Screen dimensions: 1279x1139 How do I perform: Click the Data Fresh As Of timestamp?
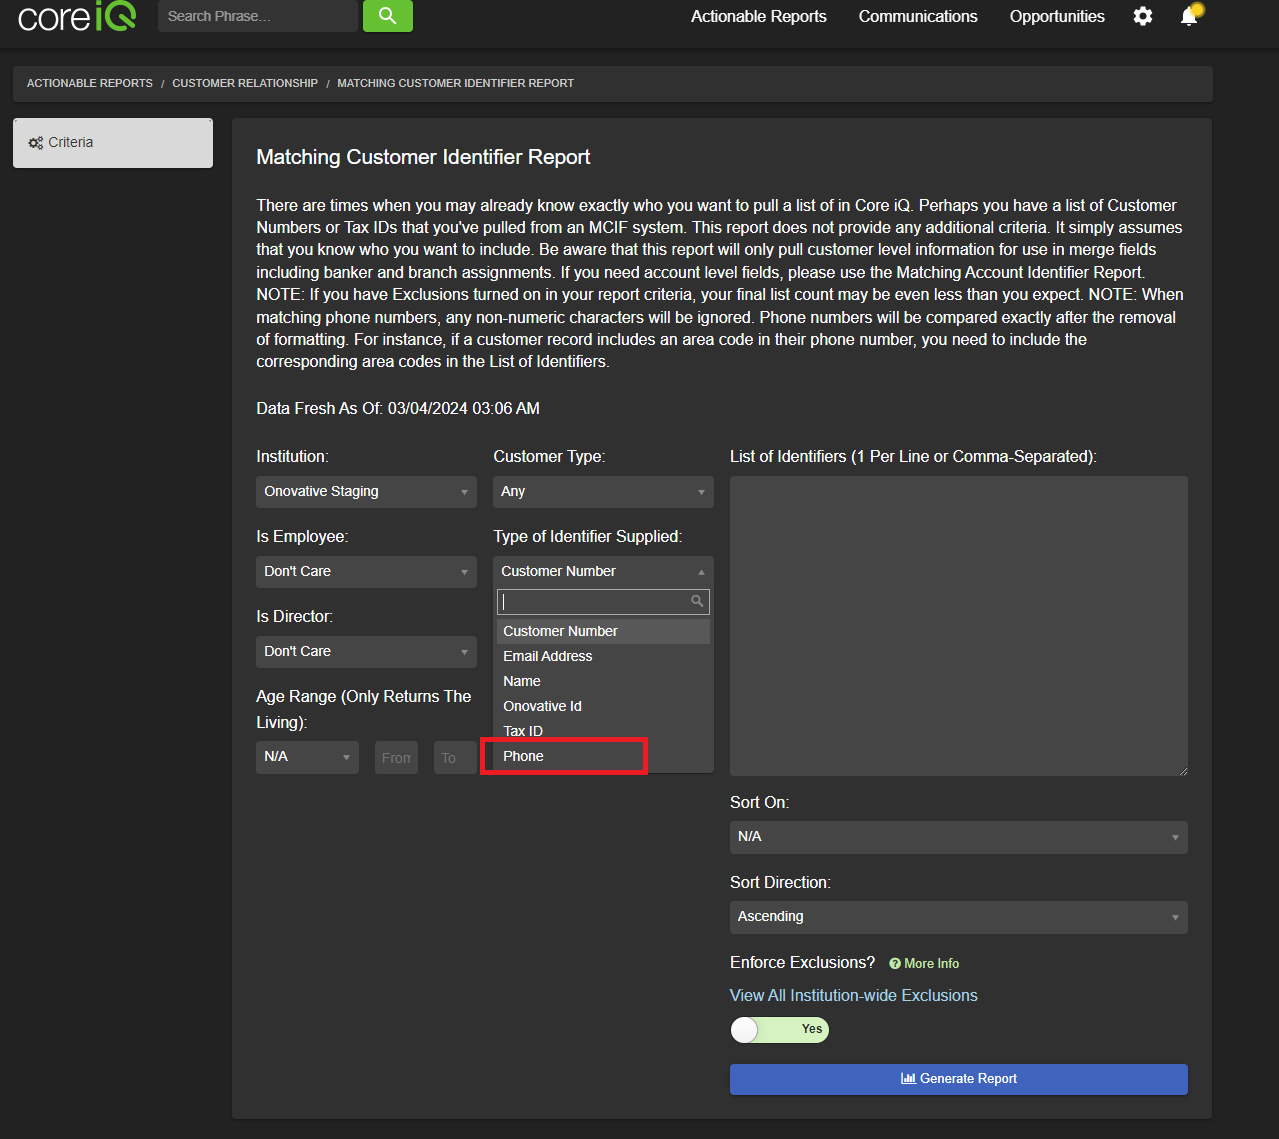pyautogui.click(x=398, y=408)
